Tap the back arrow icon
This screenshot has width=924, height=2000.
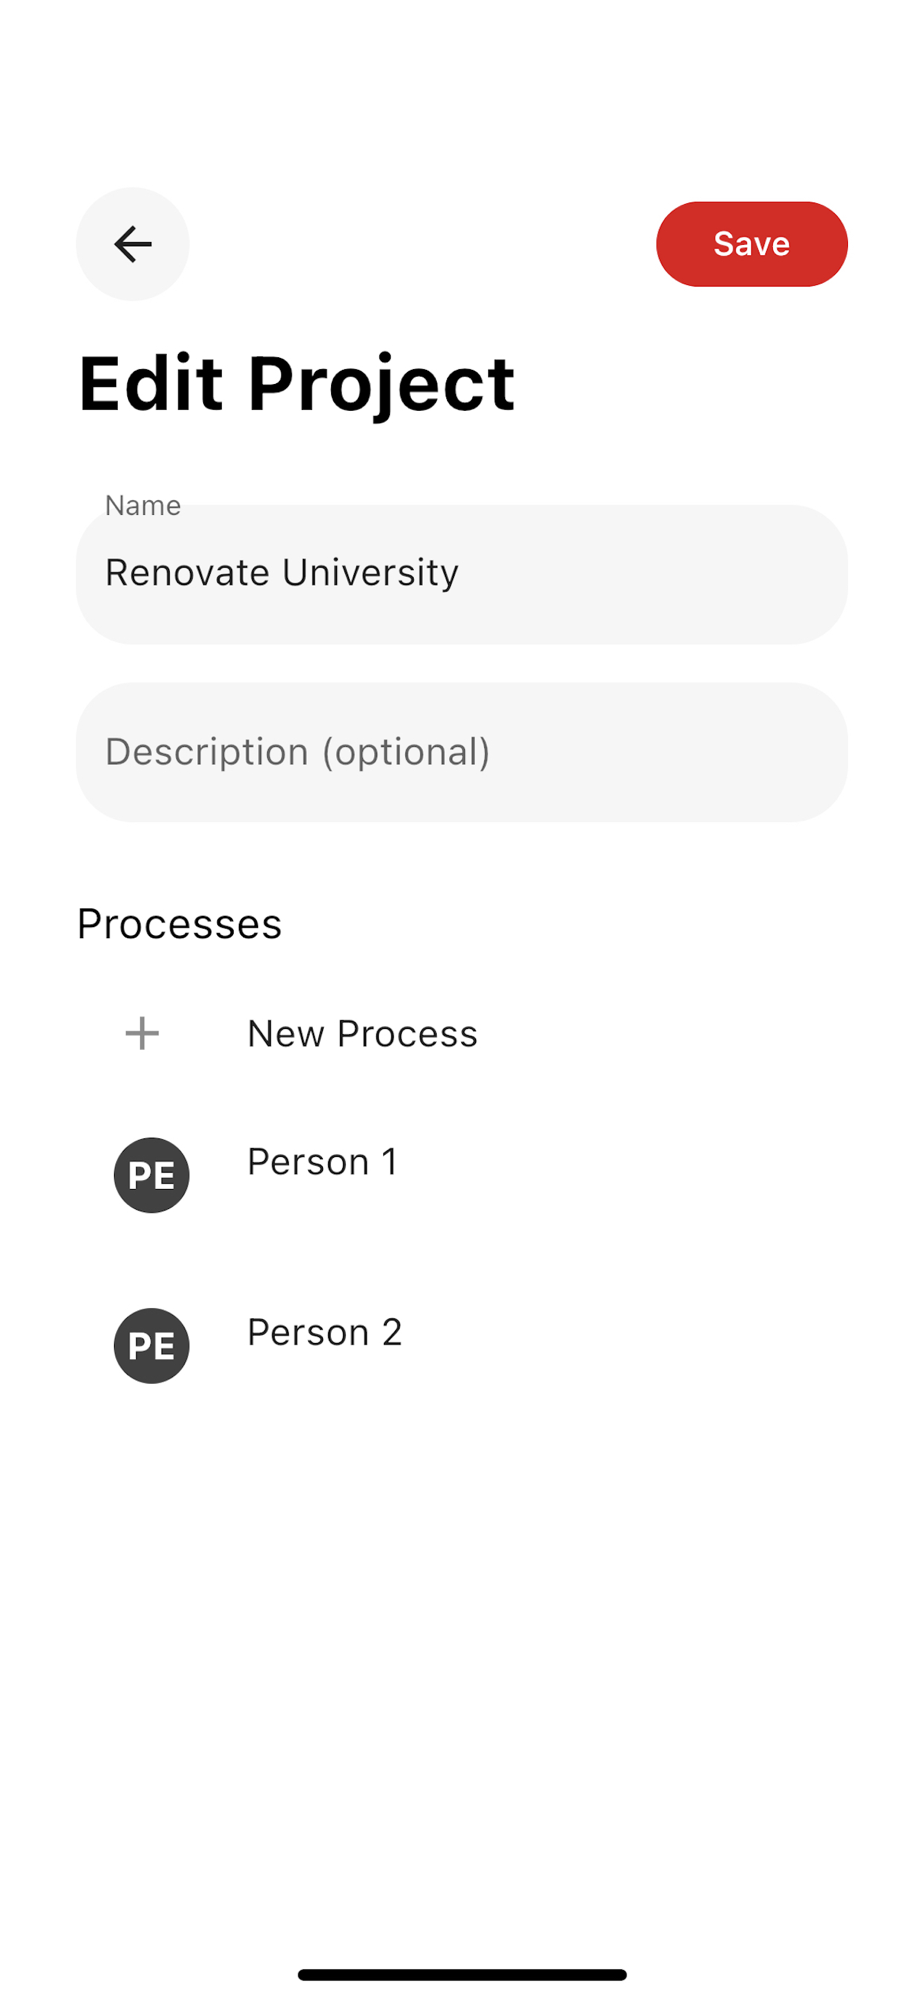point(132,244)
